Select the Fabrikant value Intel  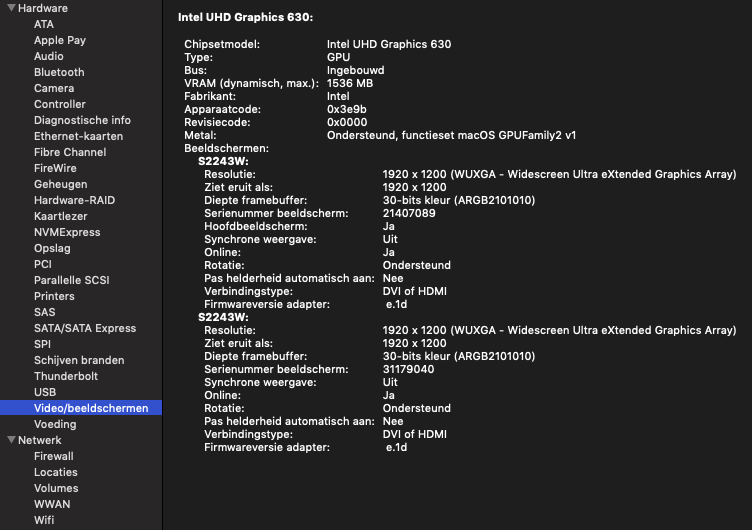pyautogui.click(x=338, y=96)
